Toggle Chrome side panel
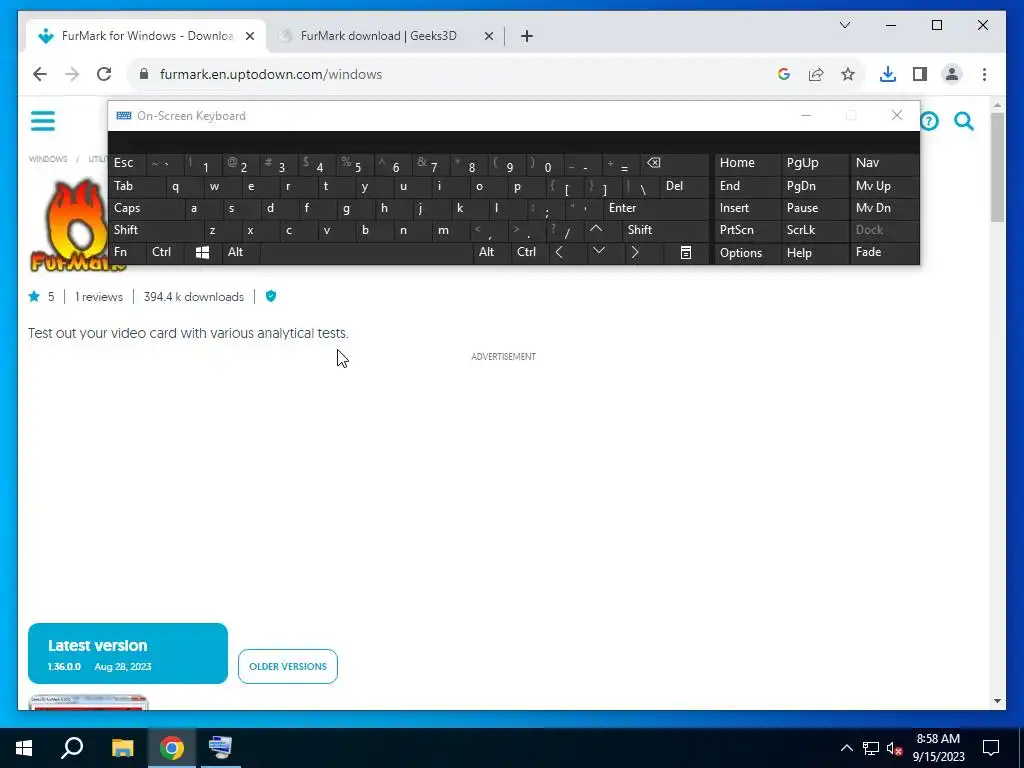This screenshot has height=768, width=1024. pos(920,74)
